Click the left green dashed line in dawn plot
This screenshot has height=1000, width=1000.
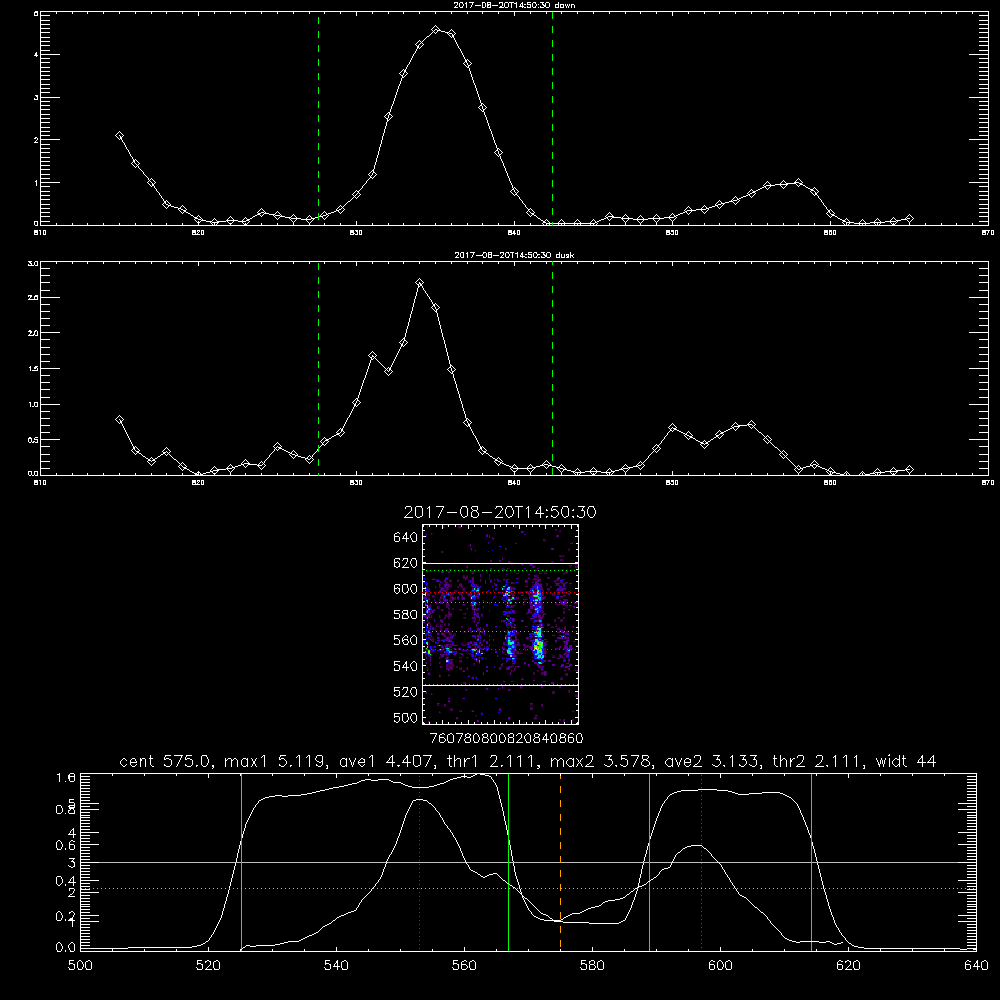(318, 118)
